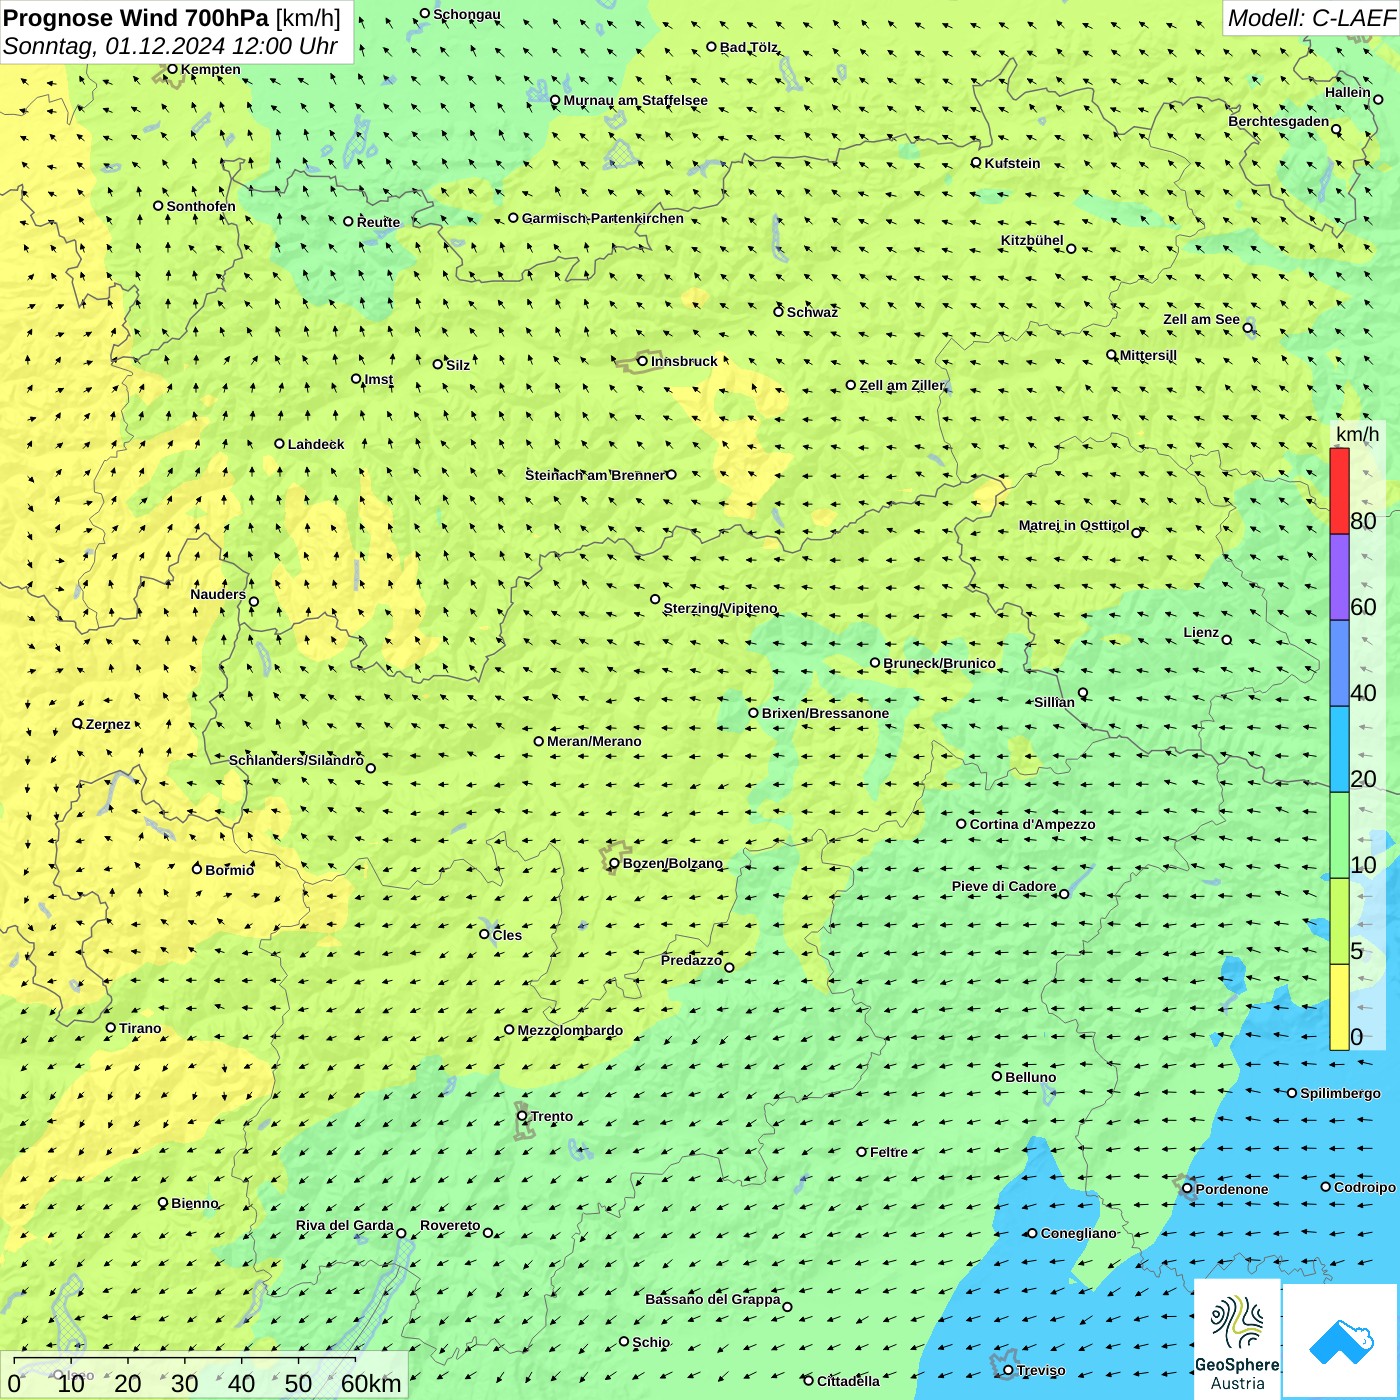The image size is (1400, 1400).
Task: Click the Conegliano city label
Action: click(x=1078, y=1233)
